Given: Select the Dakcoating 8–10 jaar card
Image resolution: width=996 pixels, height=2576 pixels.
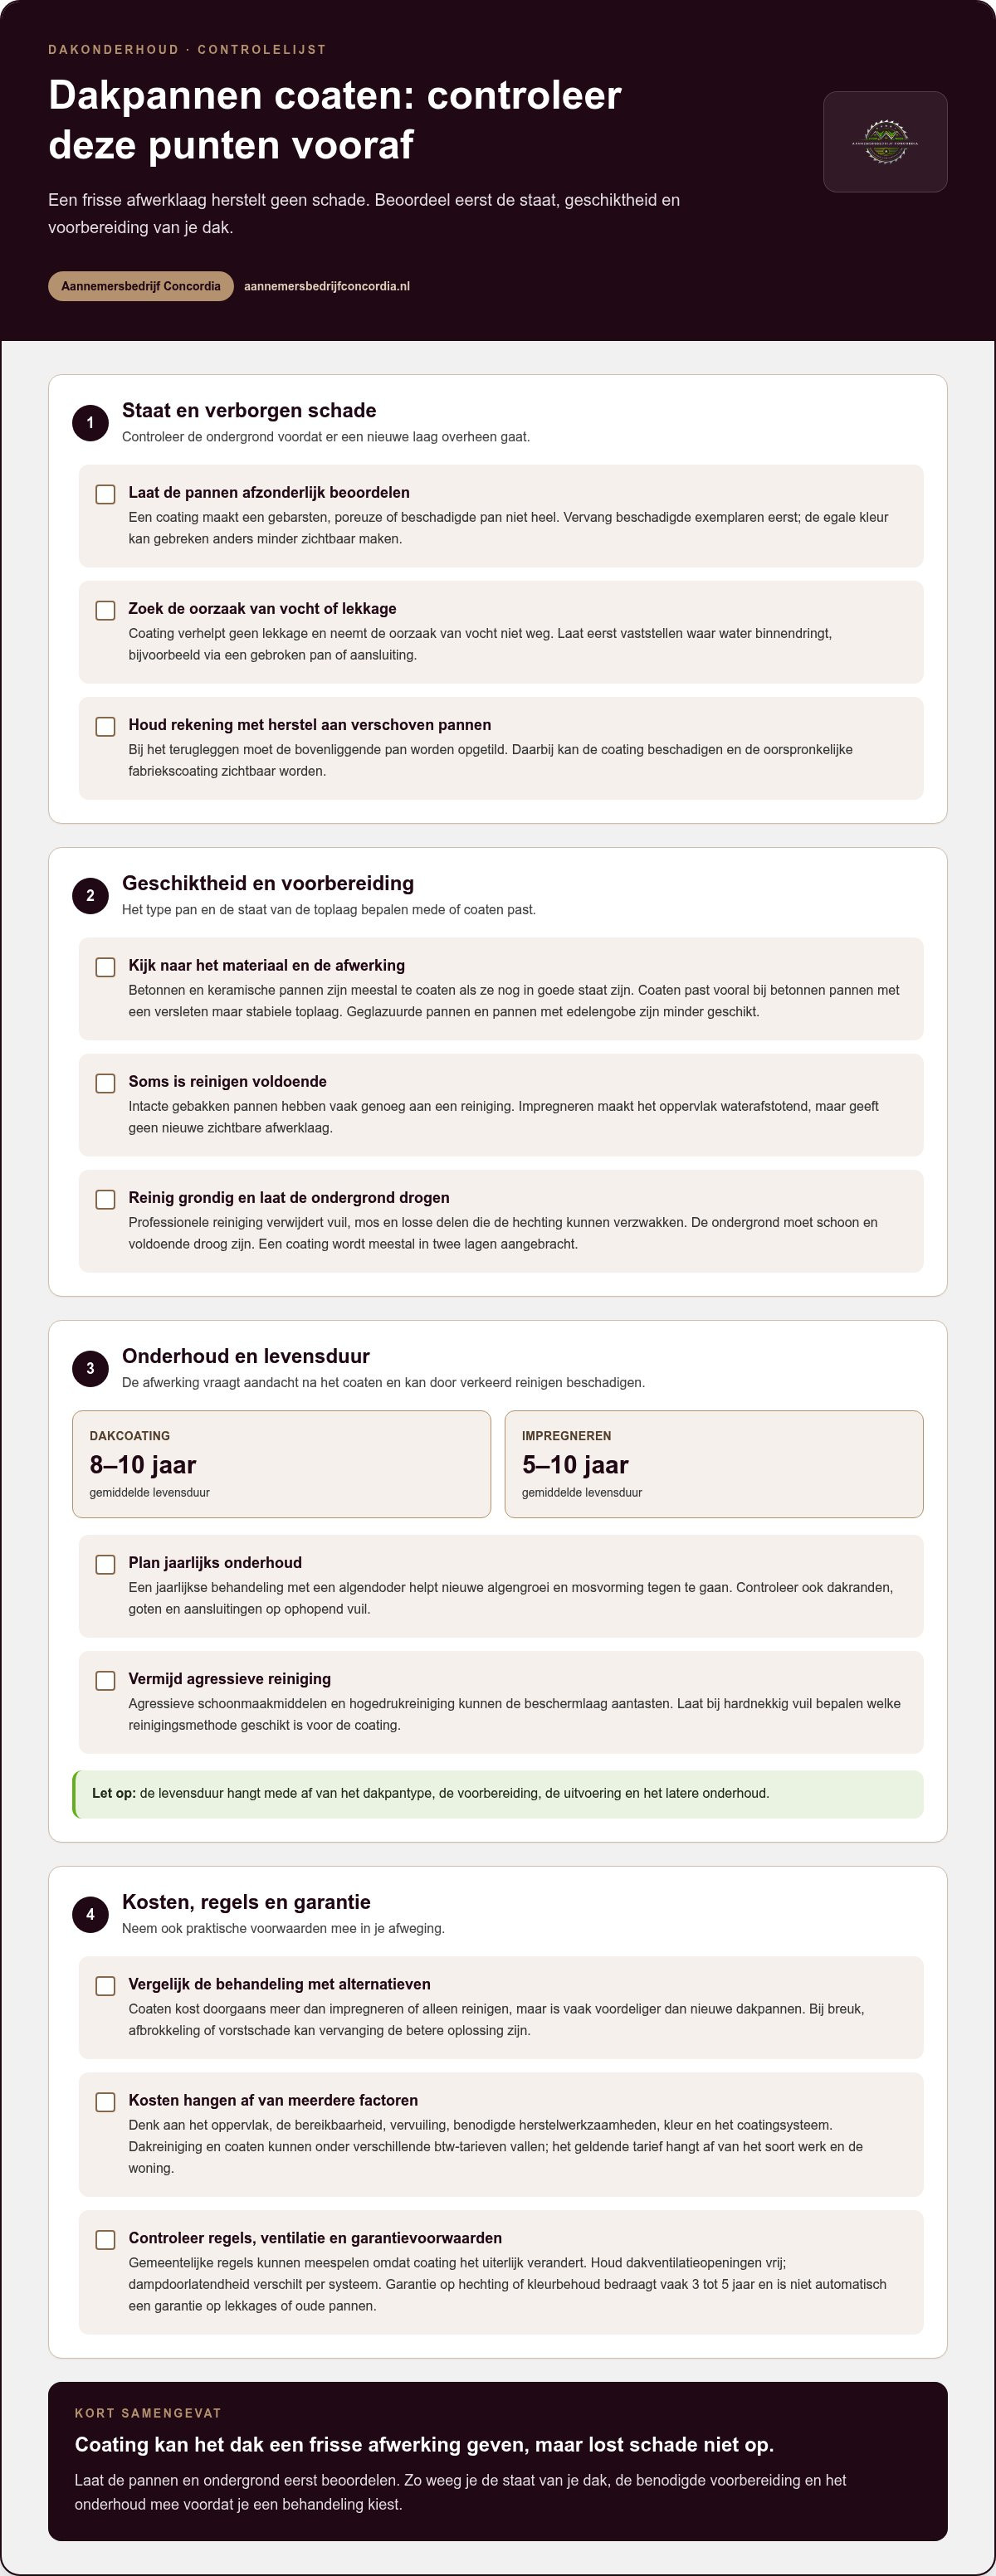Looking at the screenshot, I should tap(282, 1464).
